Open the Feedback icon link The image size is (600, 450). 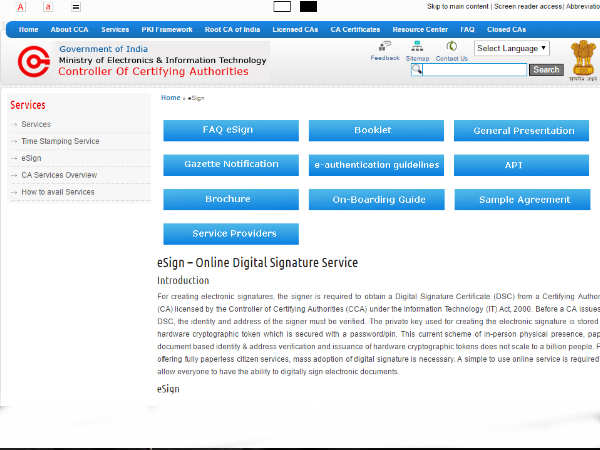(385, 51)
